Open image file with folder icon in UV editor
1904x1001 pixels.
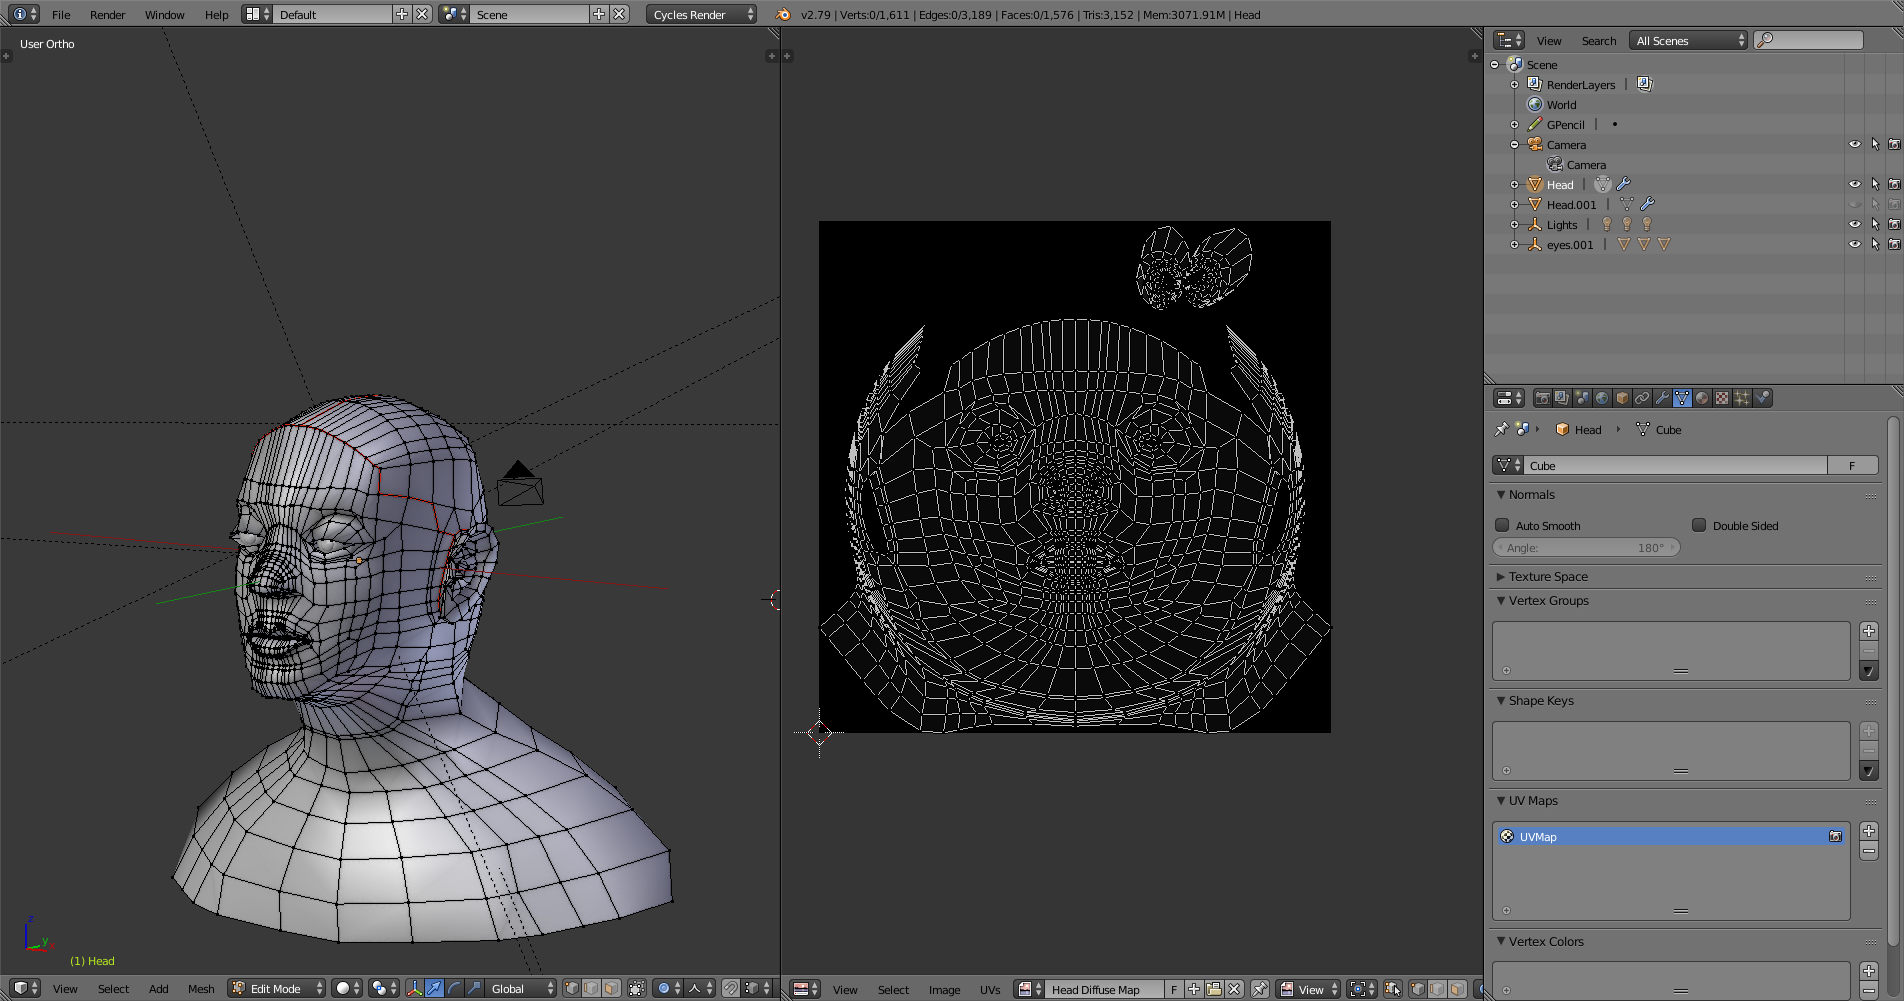1214,989
